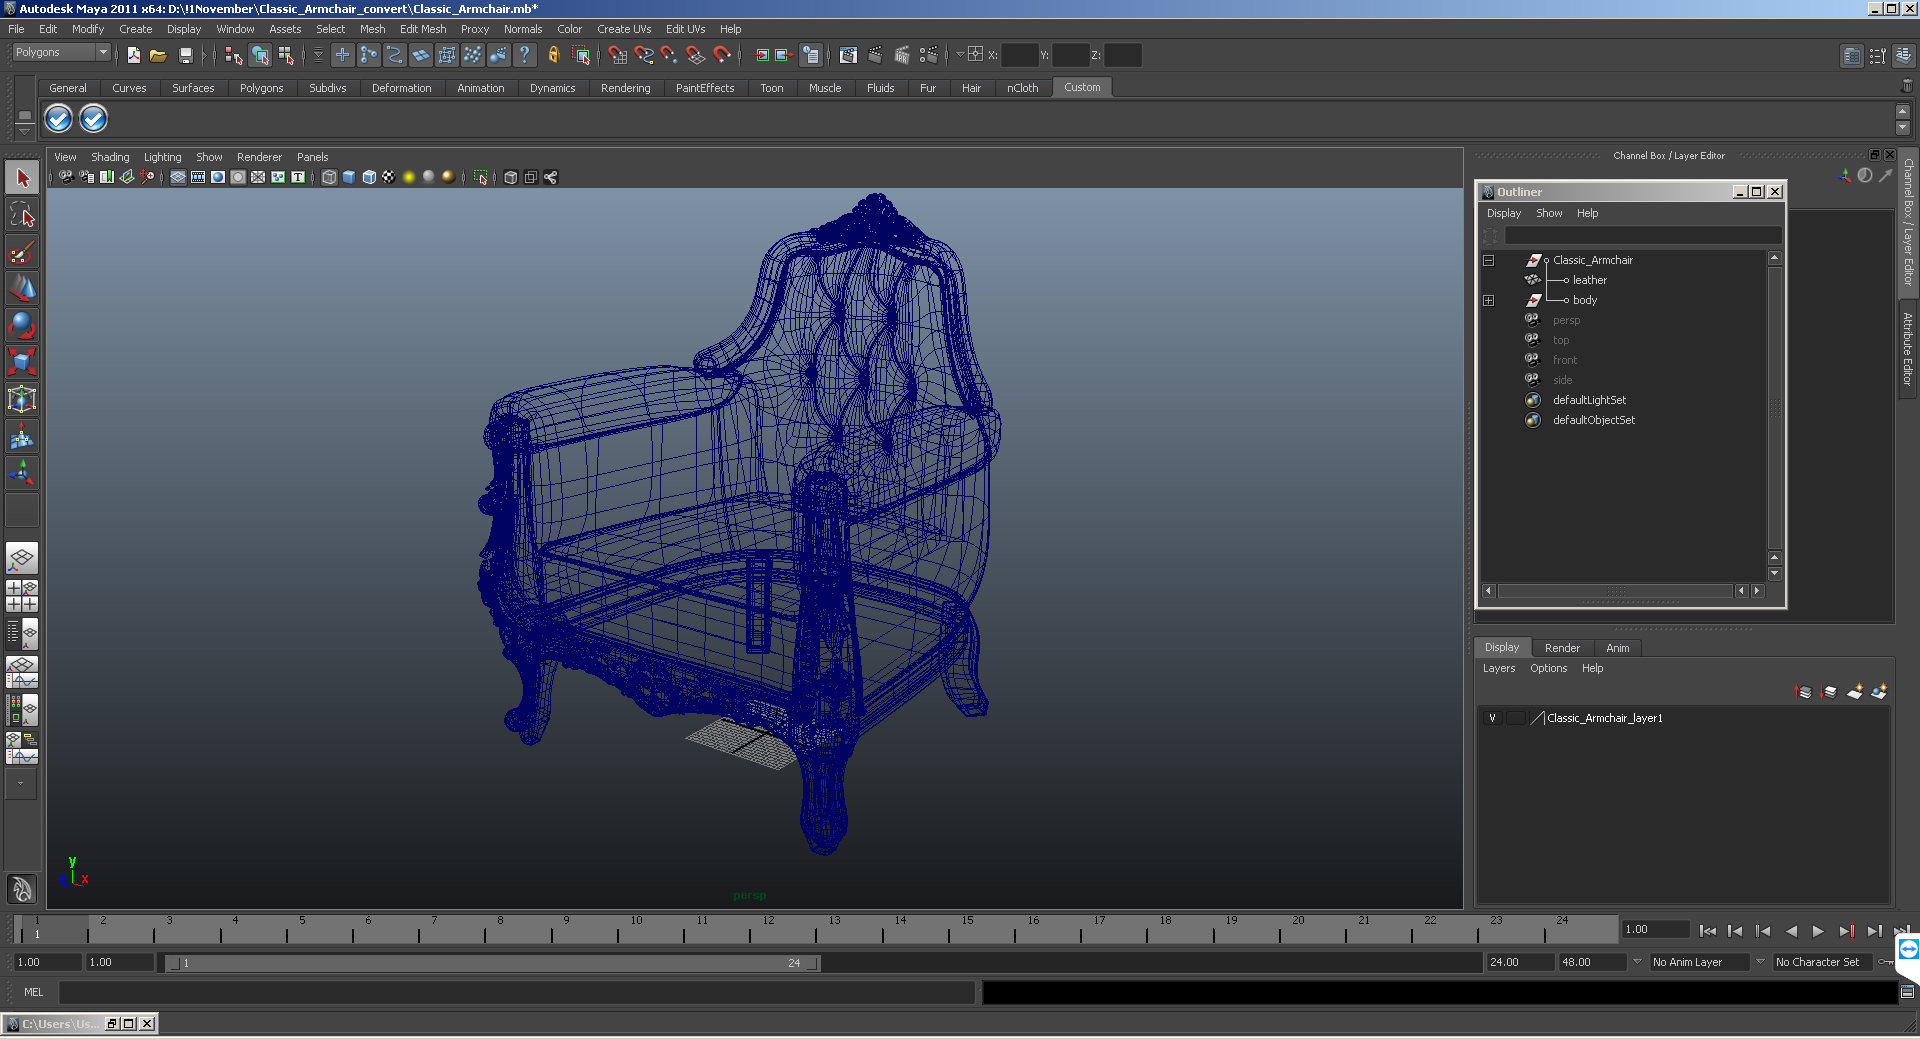
Task: Select the arrow Select tool
Action: (22, 178)
